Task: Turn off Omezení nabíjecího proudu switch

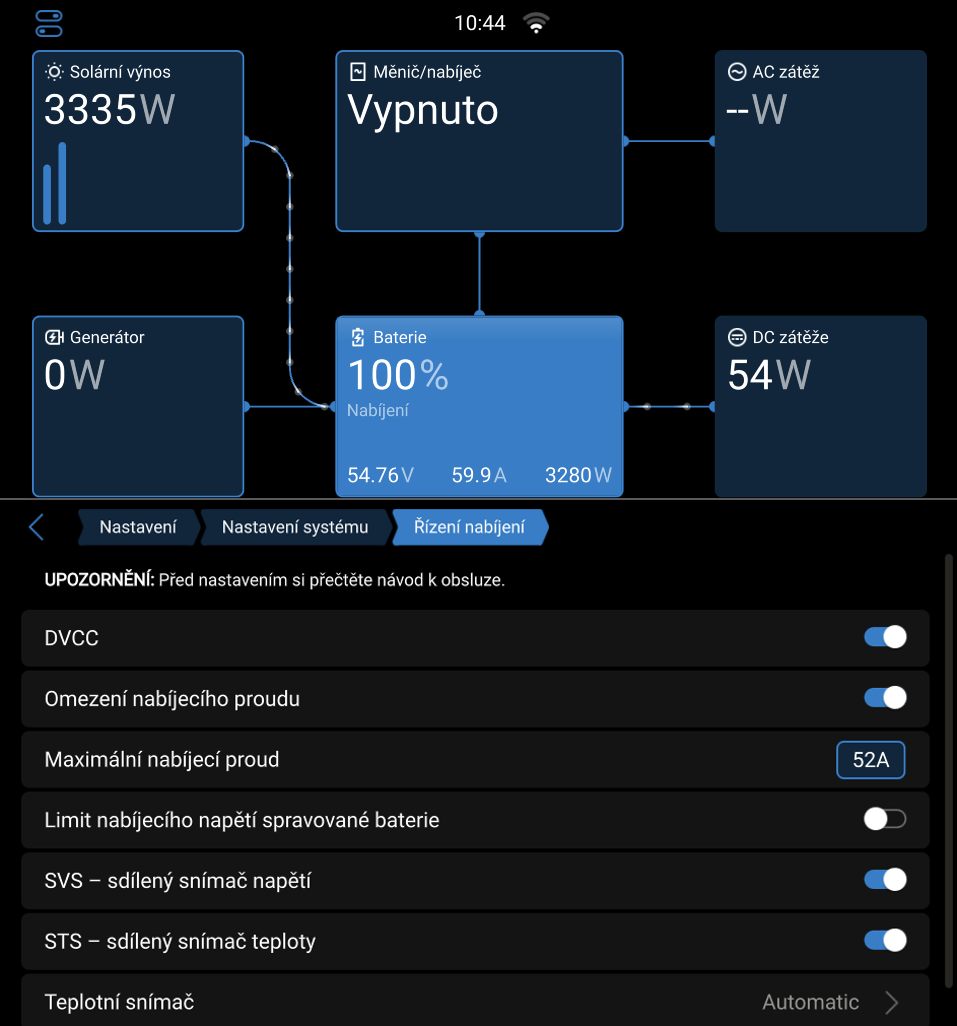Action: 885,698
